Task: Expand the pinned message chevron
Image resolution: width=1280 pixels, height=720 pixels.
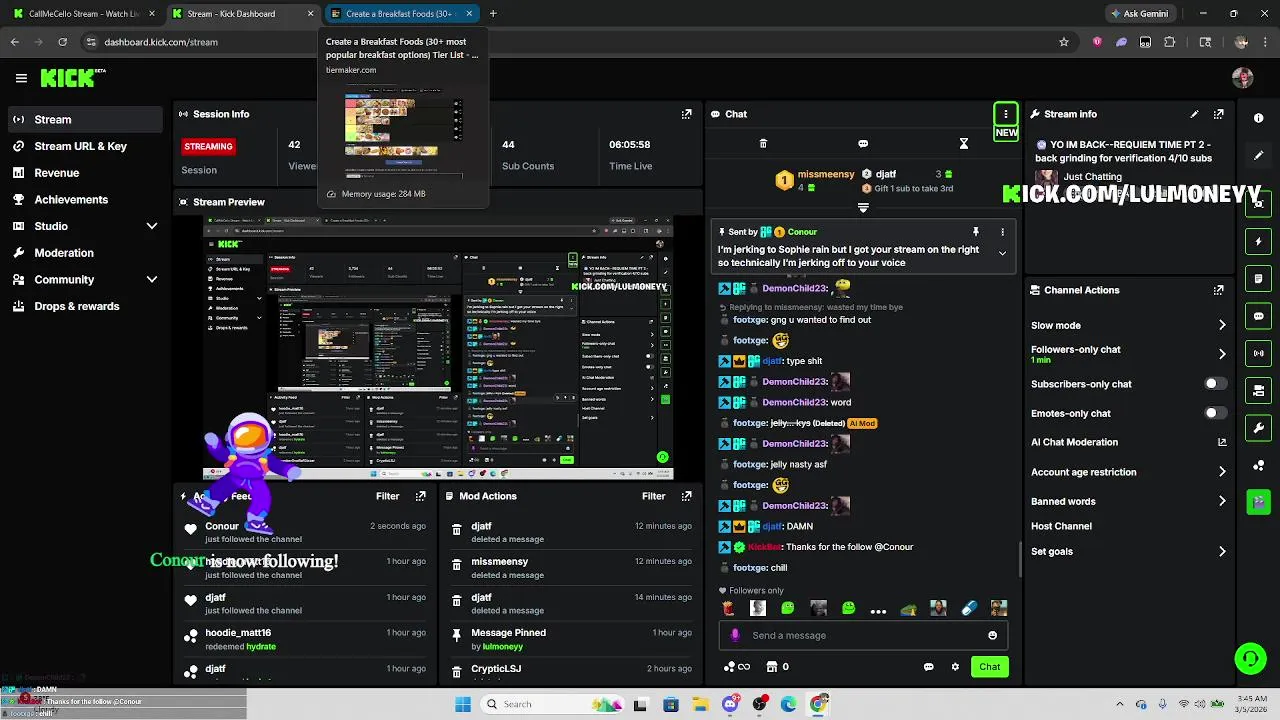Action: point(1002,253)
